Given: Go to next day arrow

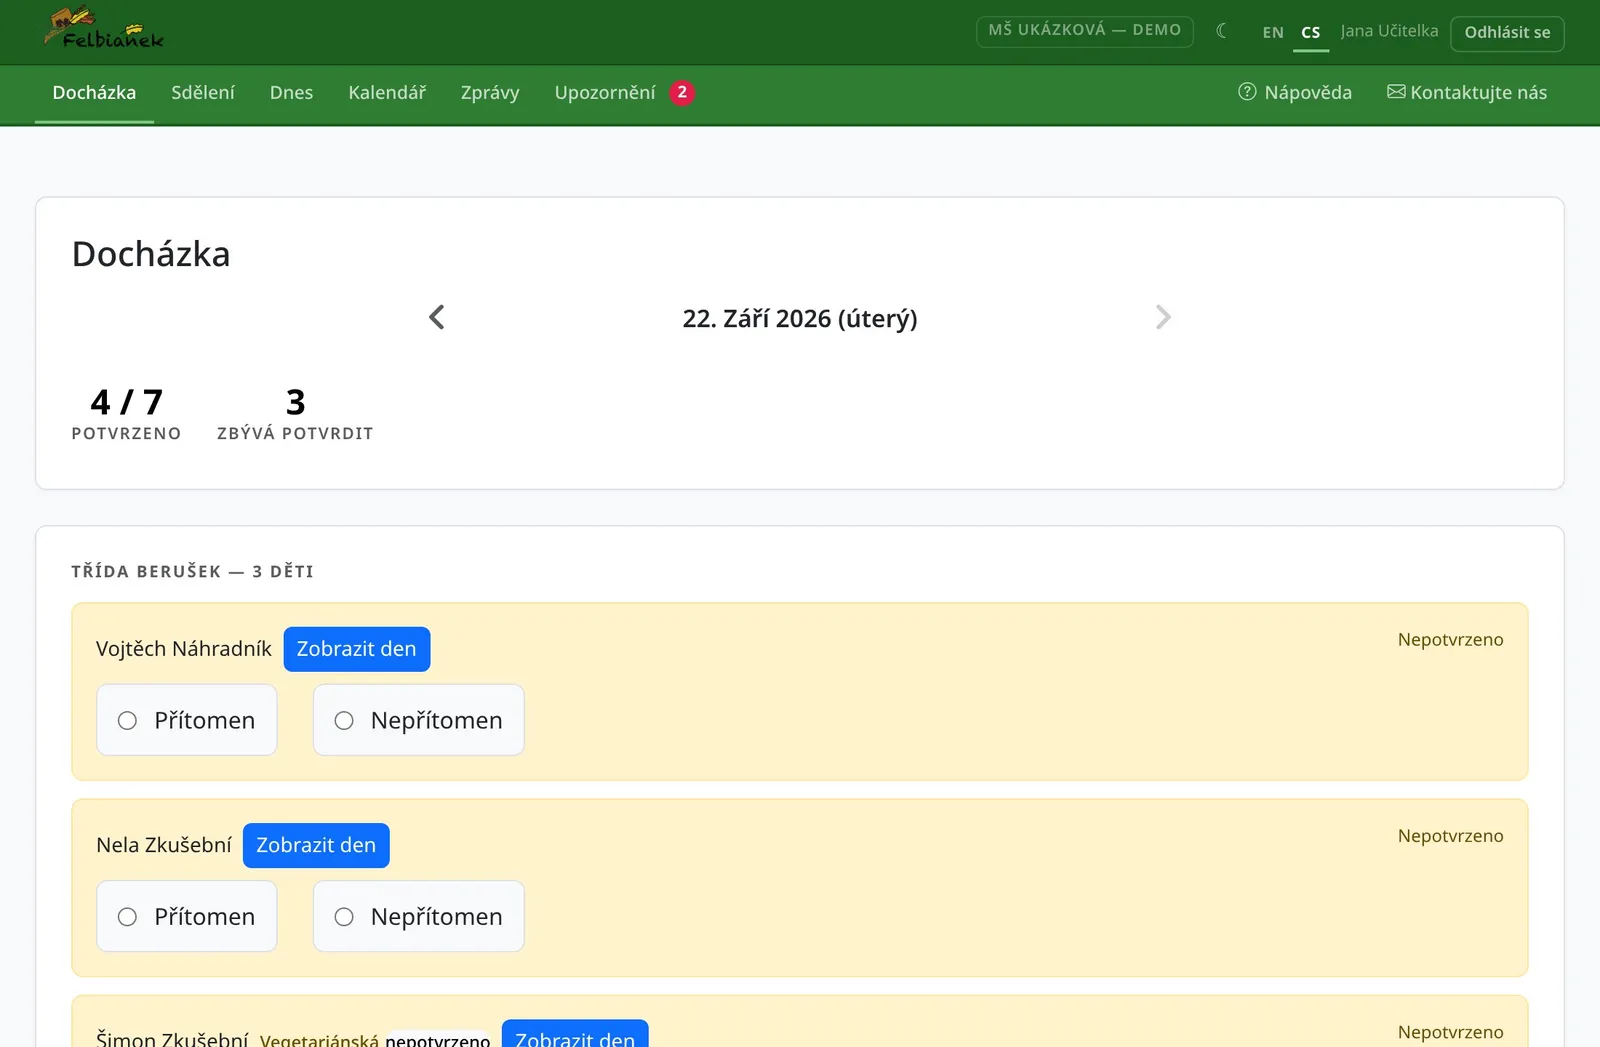Looking at the screenshot, I should point(1163,317).
